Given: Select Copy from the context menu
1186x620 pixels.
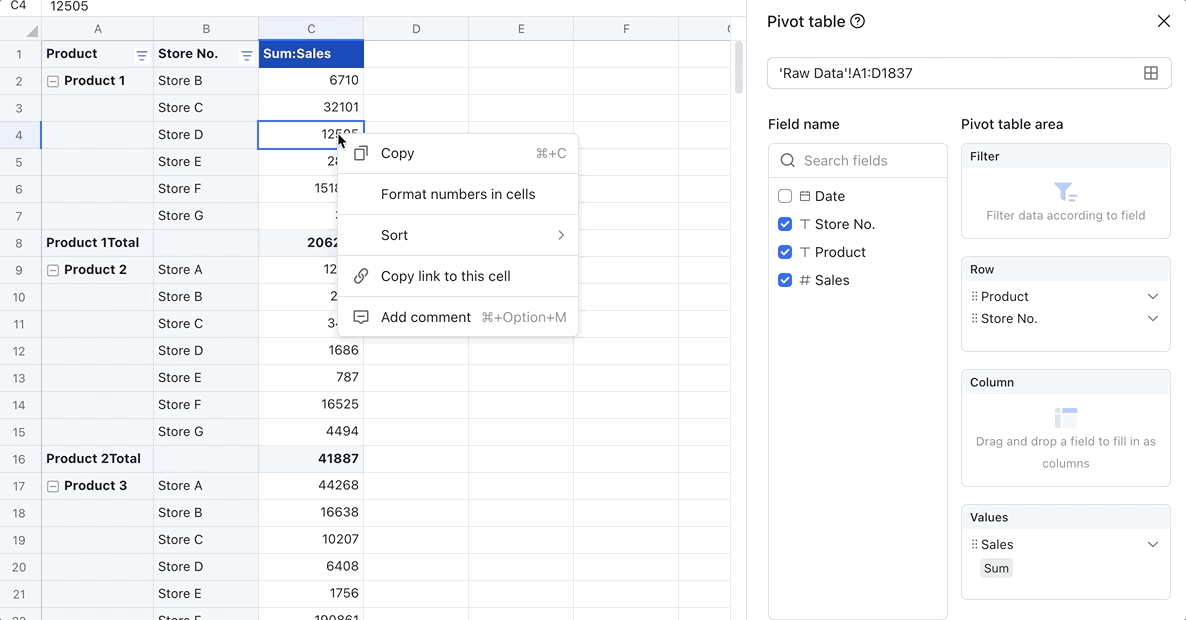Looking at the screenshot, I should tap(397, 153).
